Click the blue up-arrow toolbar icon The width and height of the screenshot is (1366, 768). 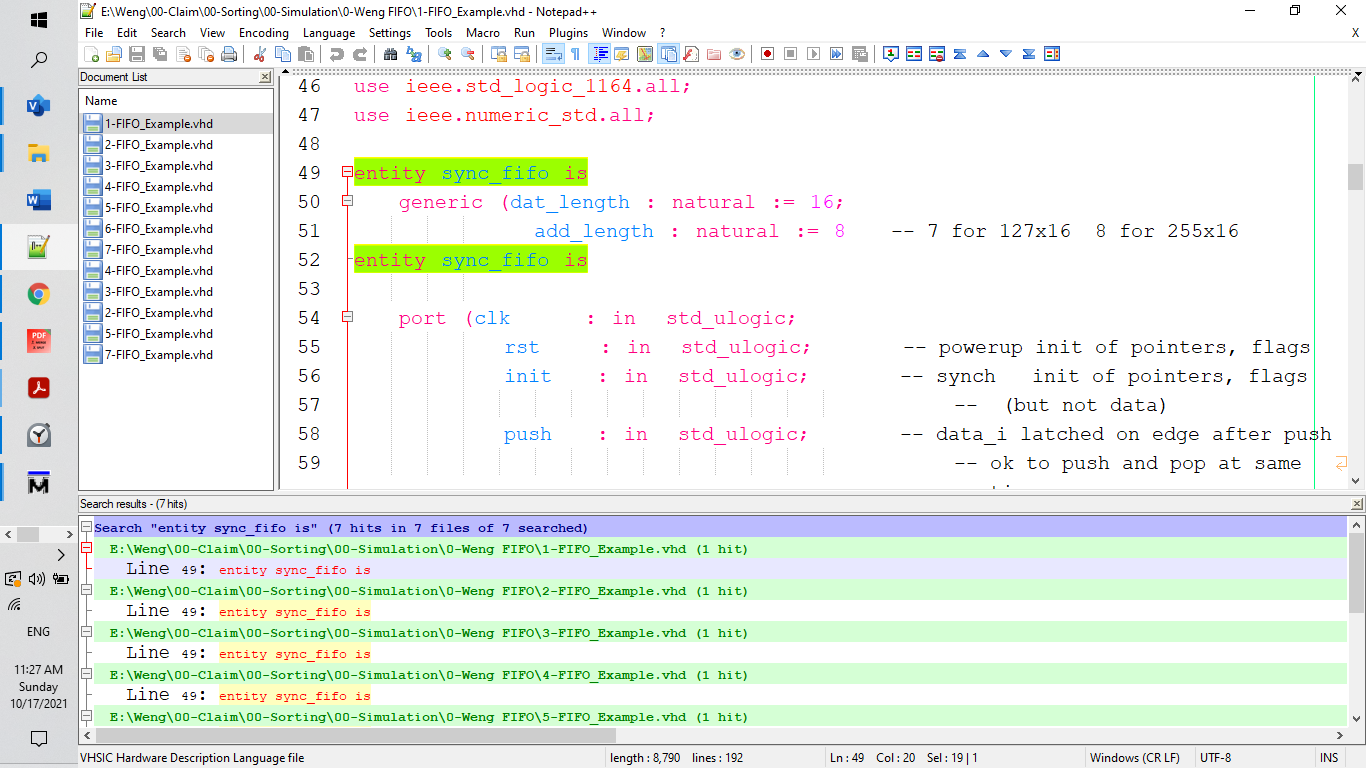tap(983, 54)
